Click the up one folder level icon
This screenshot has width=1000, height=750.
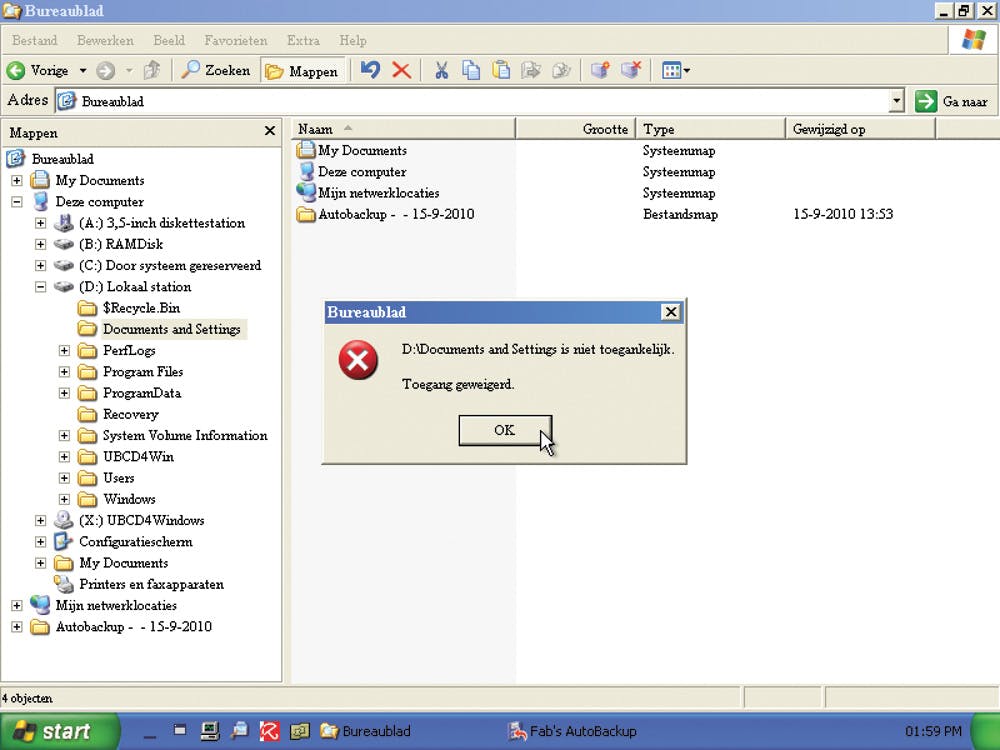152,70
